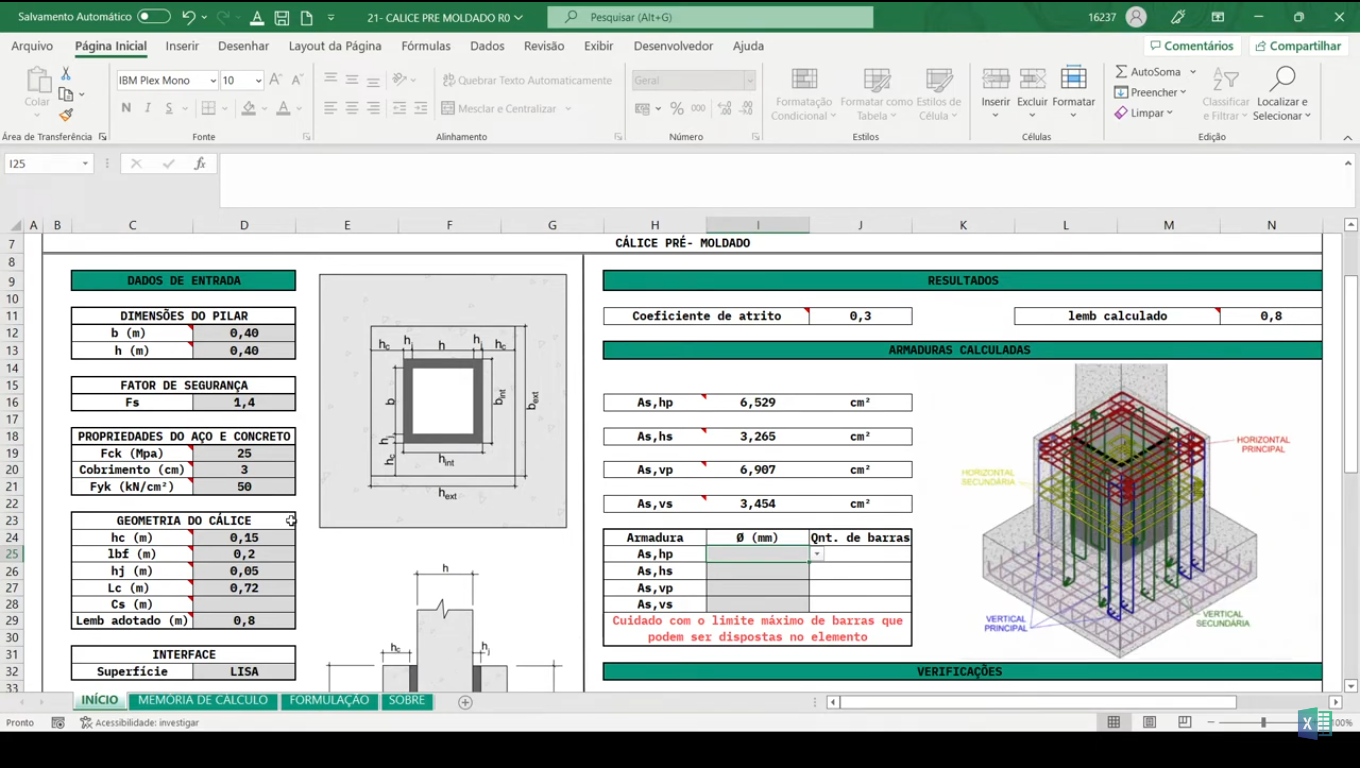Image resolution: width=1360 pixels, height=768 pixels.
Task: Expand the font size dropdown
Action: [258, 81]
